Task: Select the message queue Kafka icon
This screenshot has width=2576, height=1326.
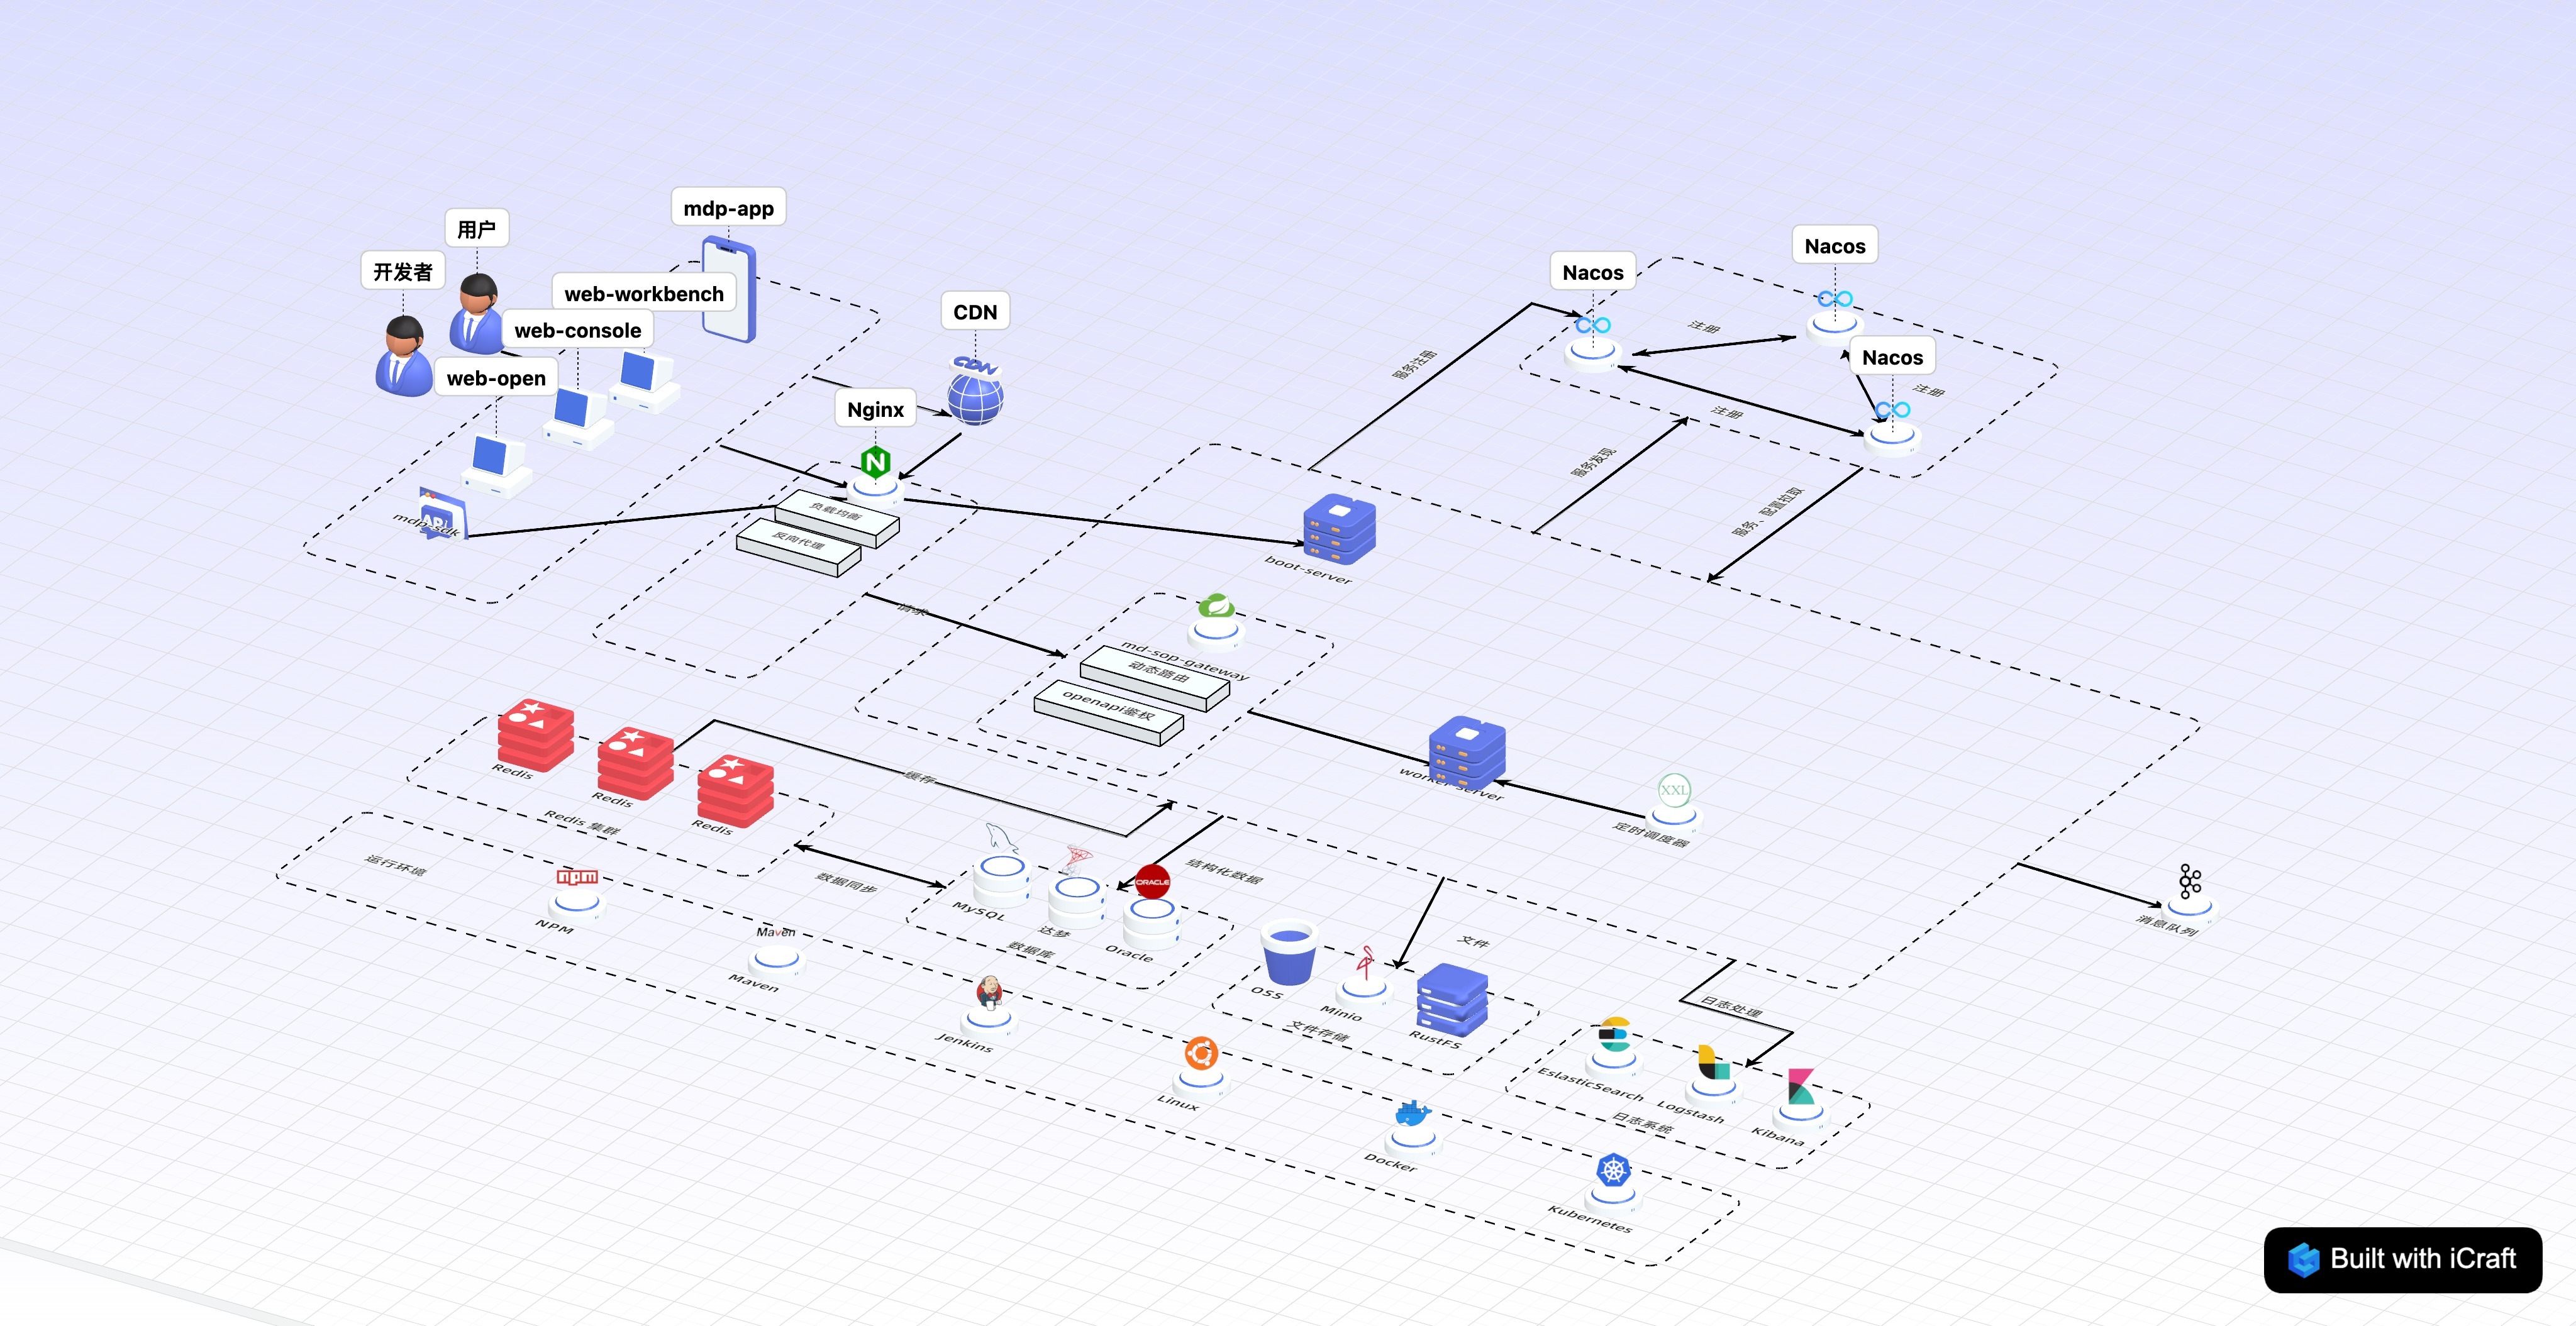Action: 2189,882
